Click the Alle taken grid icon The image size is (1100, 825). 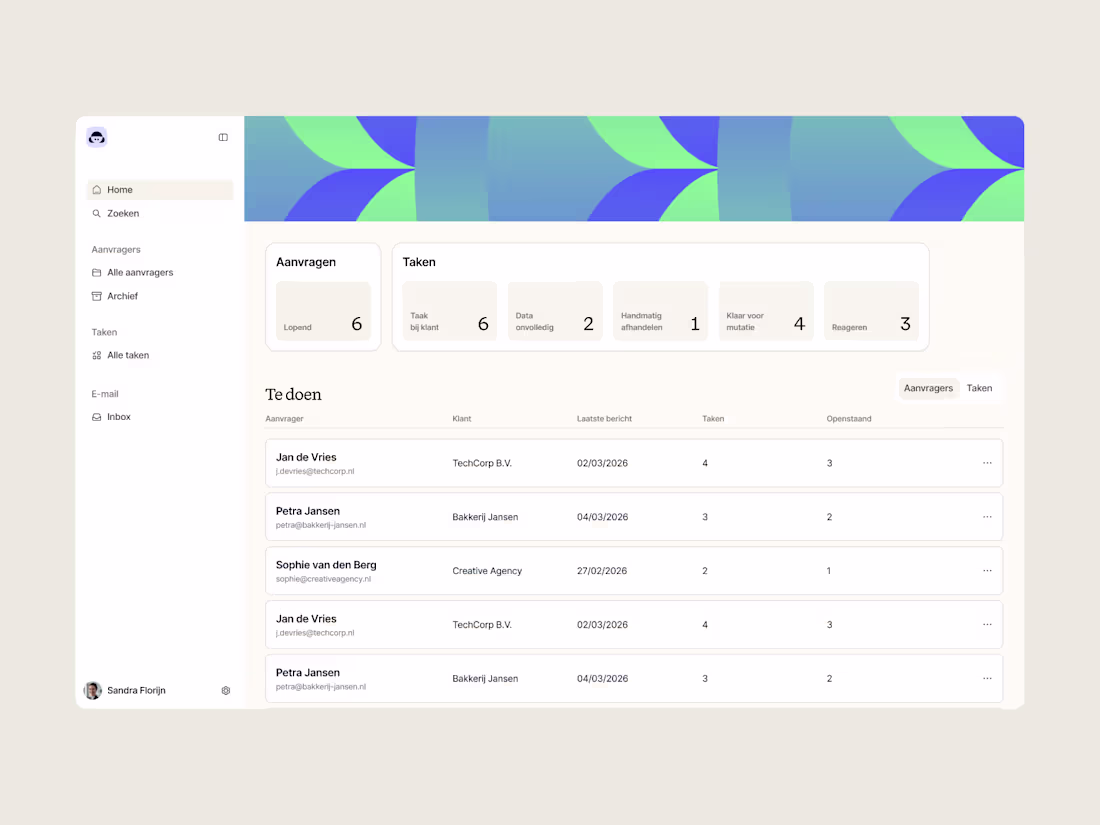[x=97, y=355]
